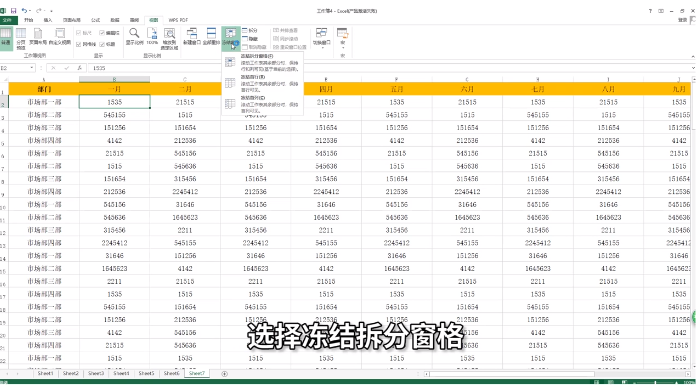
Task: Adjust the status bar zoom slider
Action: (655, 382)
